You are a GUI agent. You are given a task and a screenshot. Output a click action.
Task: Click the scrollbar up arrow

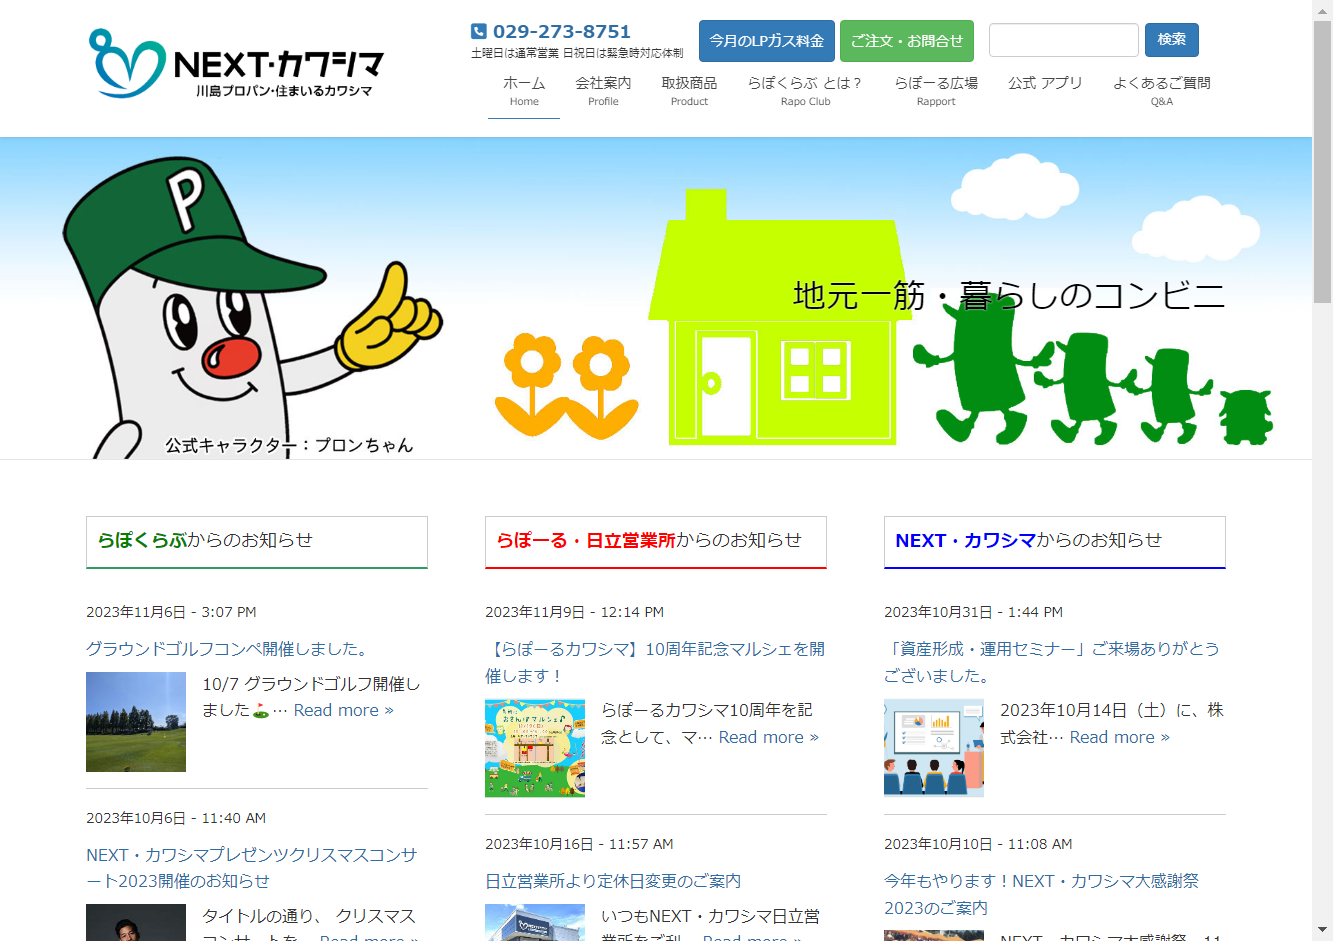pyautogui.click(x=1322, y=9)
